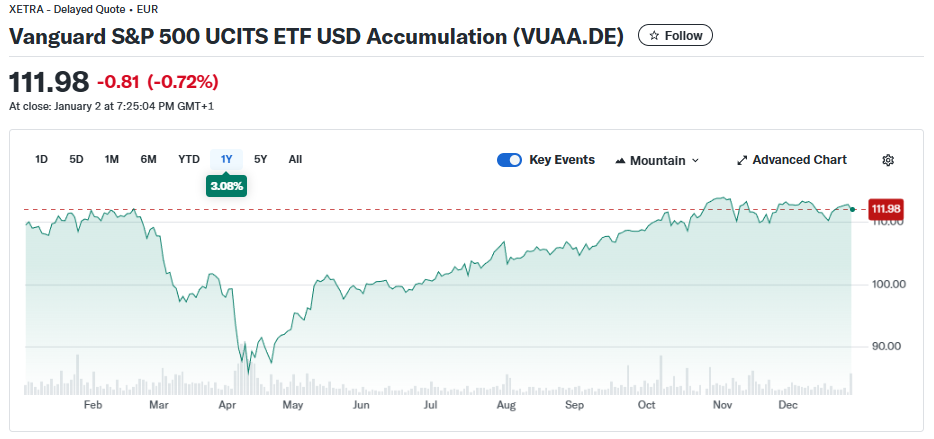Select the YTD time range
The image size is (934, 439).
coord(189,159)
